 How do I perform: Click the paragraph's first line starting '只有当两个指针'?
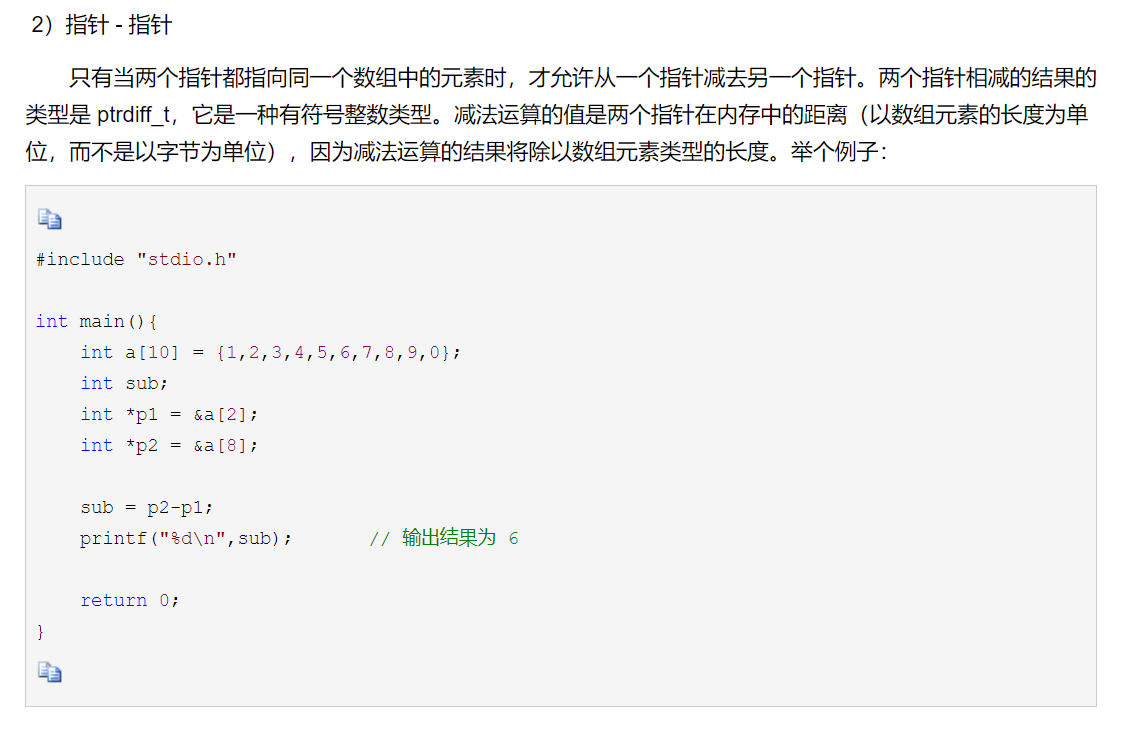(x=583, y=78)
